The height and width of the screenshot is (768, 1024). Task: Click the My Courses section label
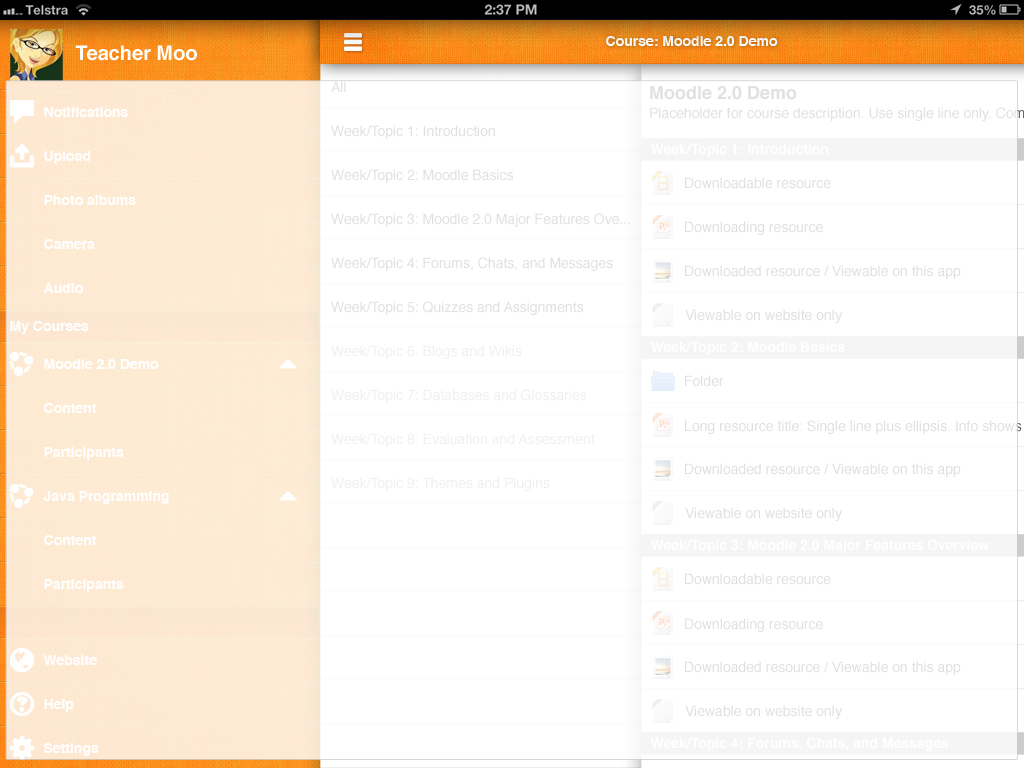tap(49, 326)
